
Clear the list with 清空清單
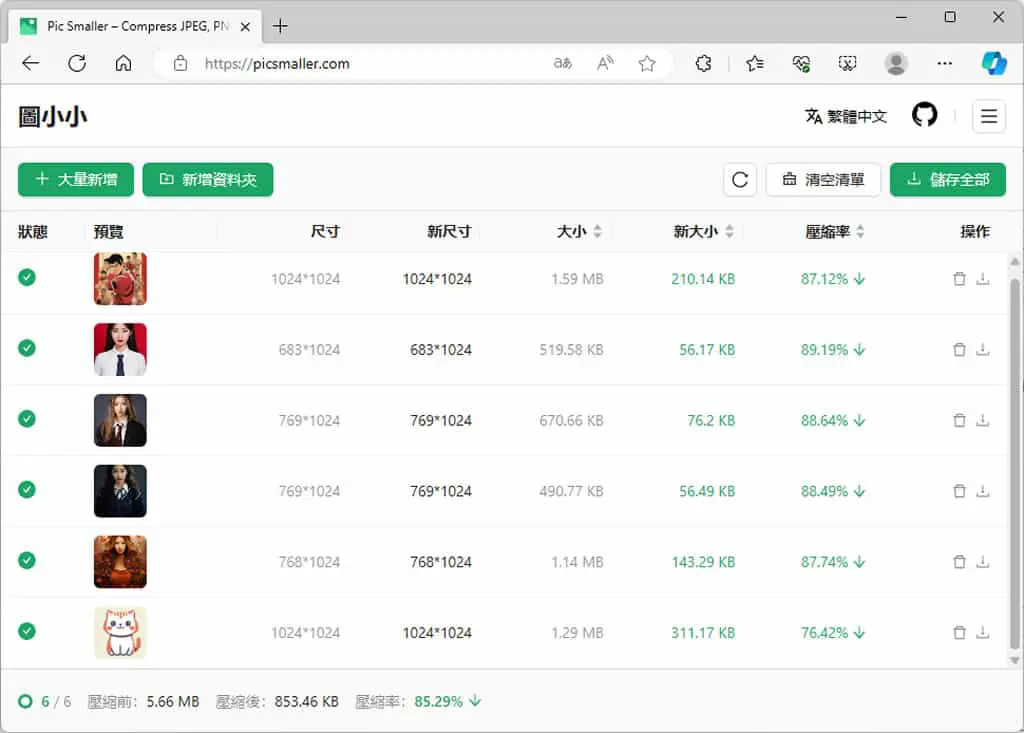[x=823, y=180]
